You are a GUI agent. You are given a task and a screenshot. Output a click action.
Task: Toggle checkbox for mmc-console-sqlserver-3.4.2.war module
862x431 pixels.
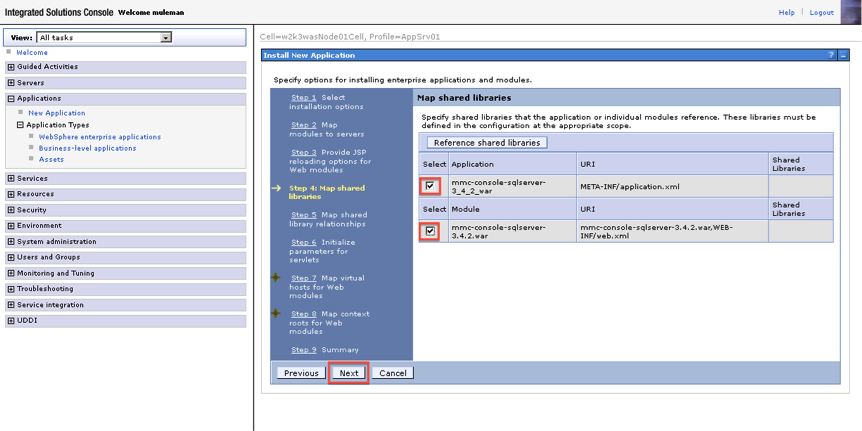coord(431,231)
